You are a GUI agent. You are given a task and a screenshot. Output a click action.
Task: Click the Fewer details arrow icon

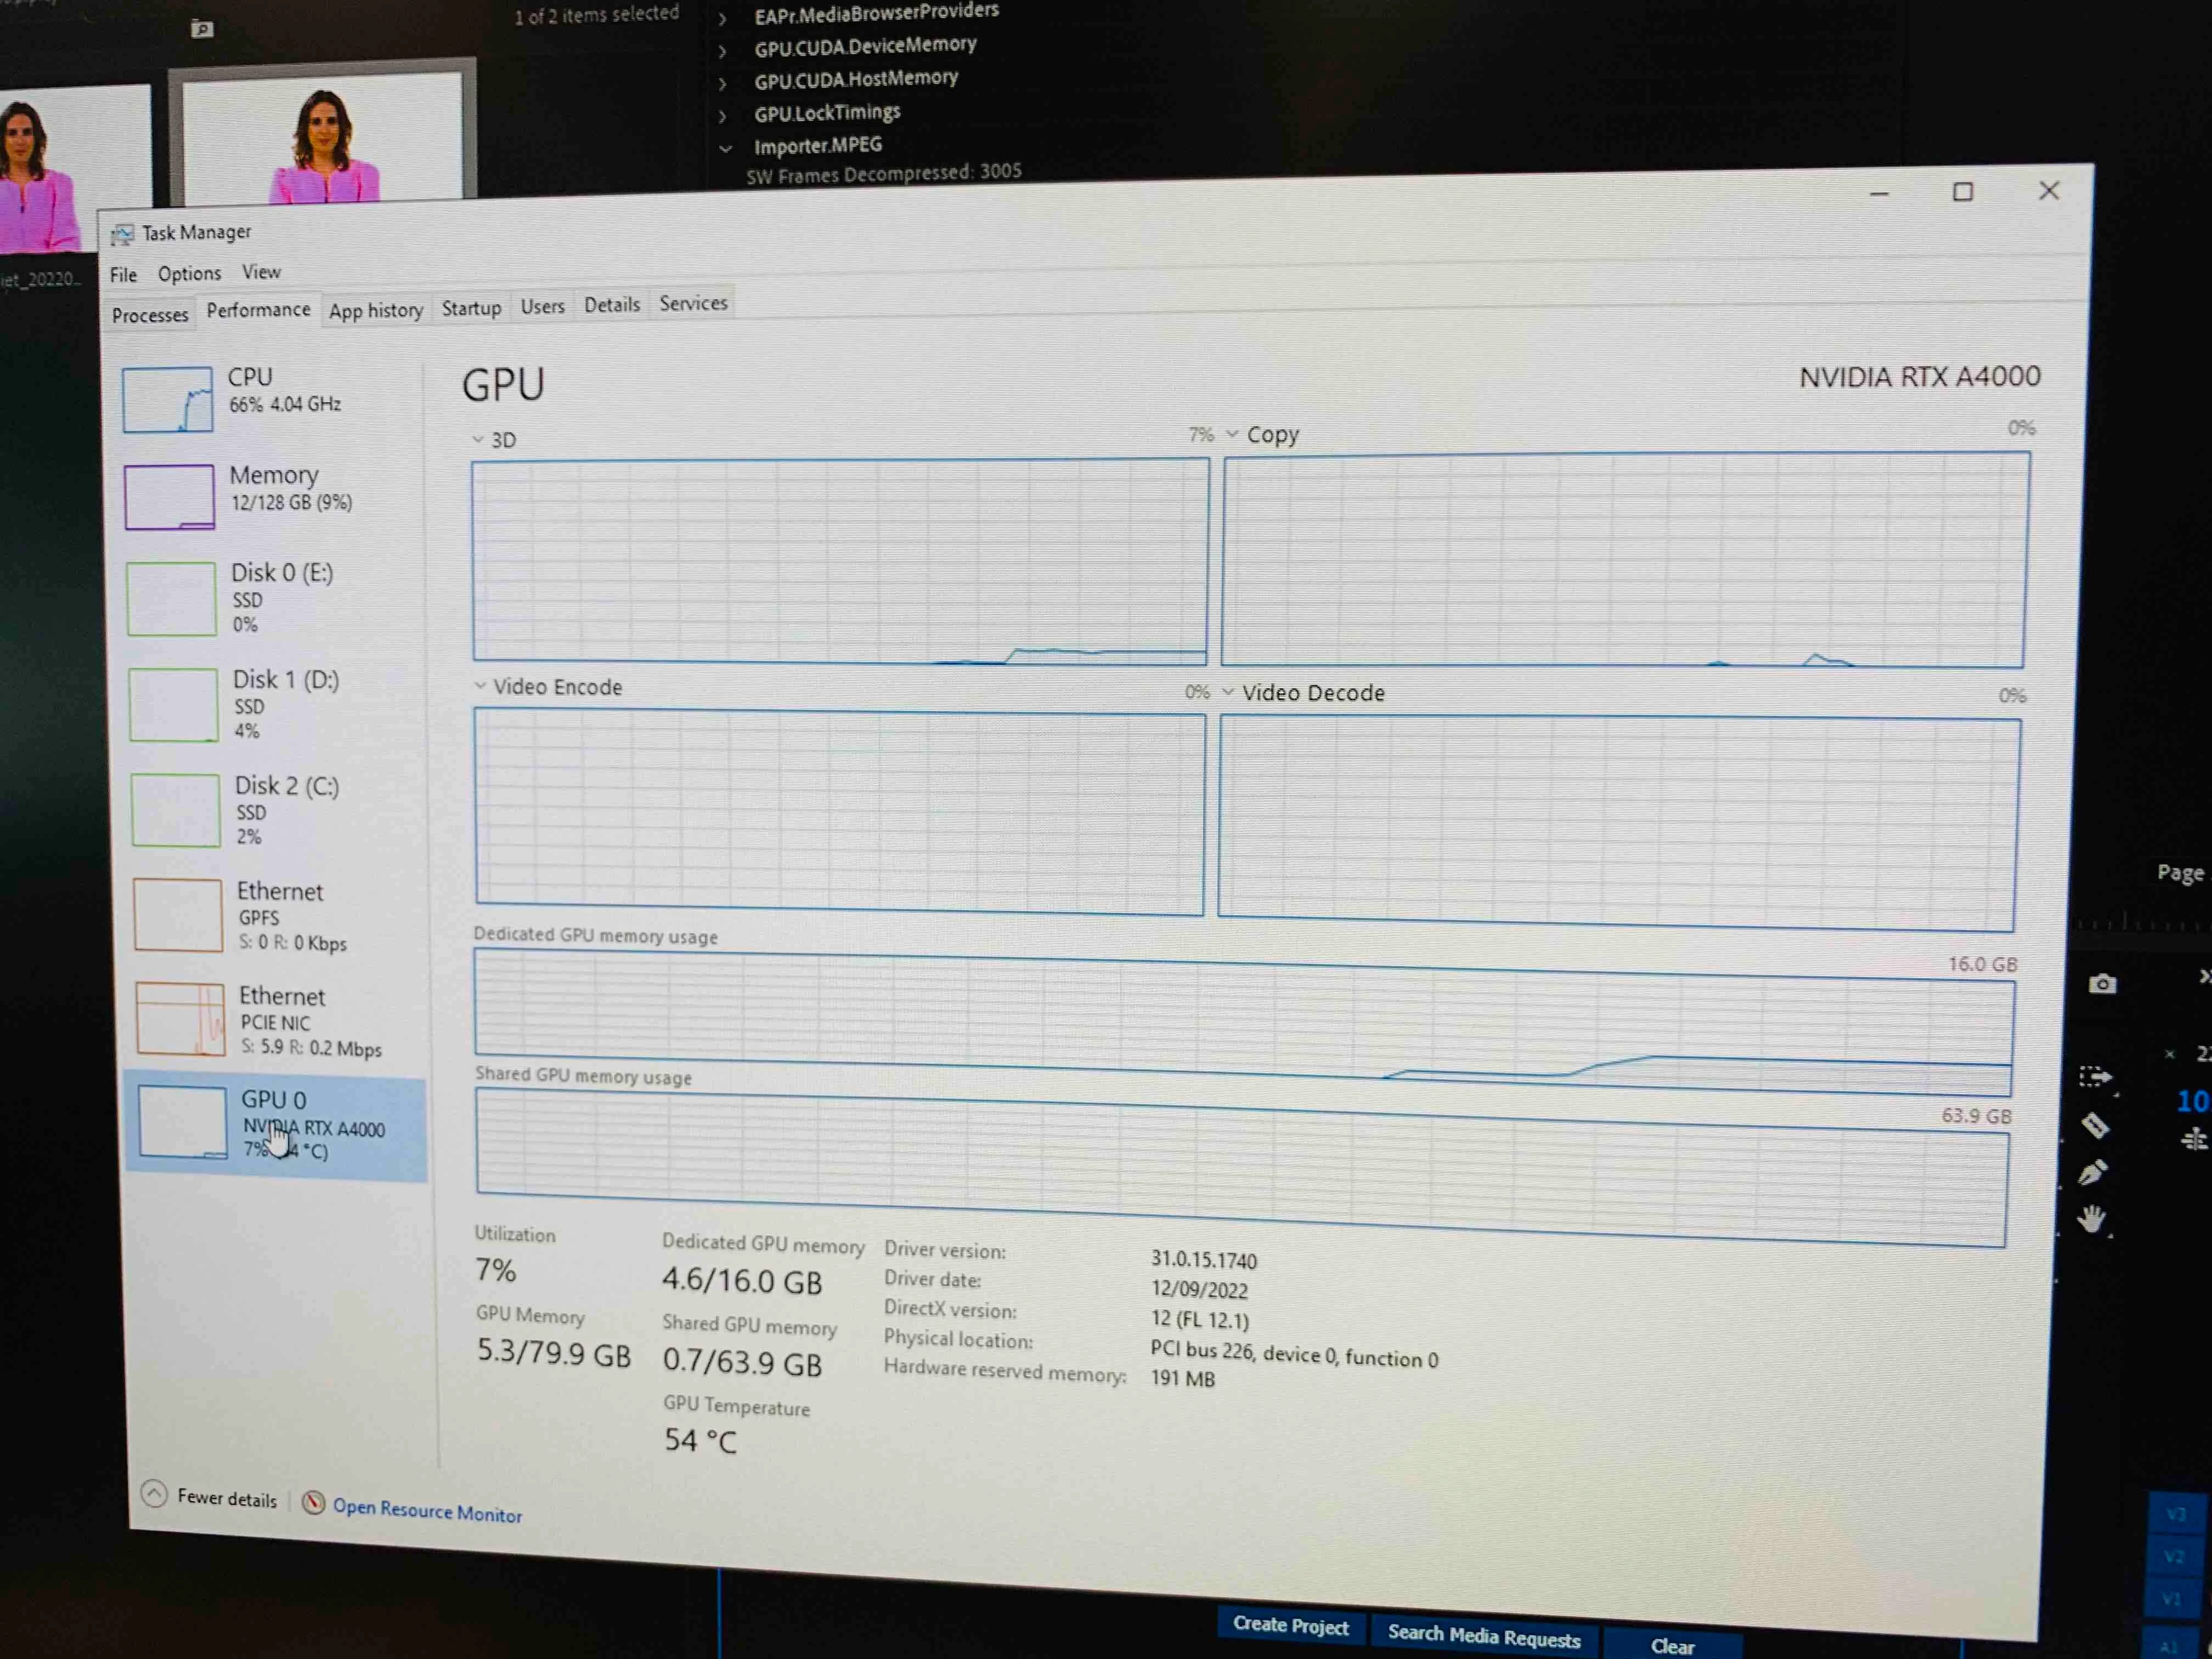tap(154, 1493)
